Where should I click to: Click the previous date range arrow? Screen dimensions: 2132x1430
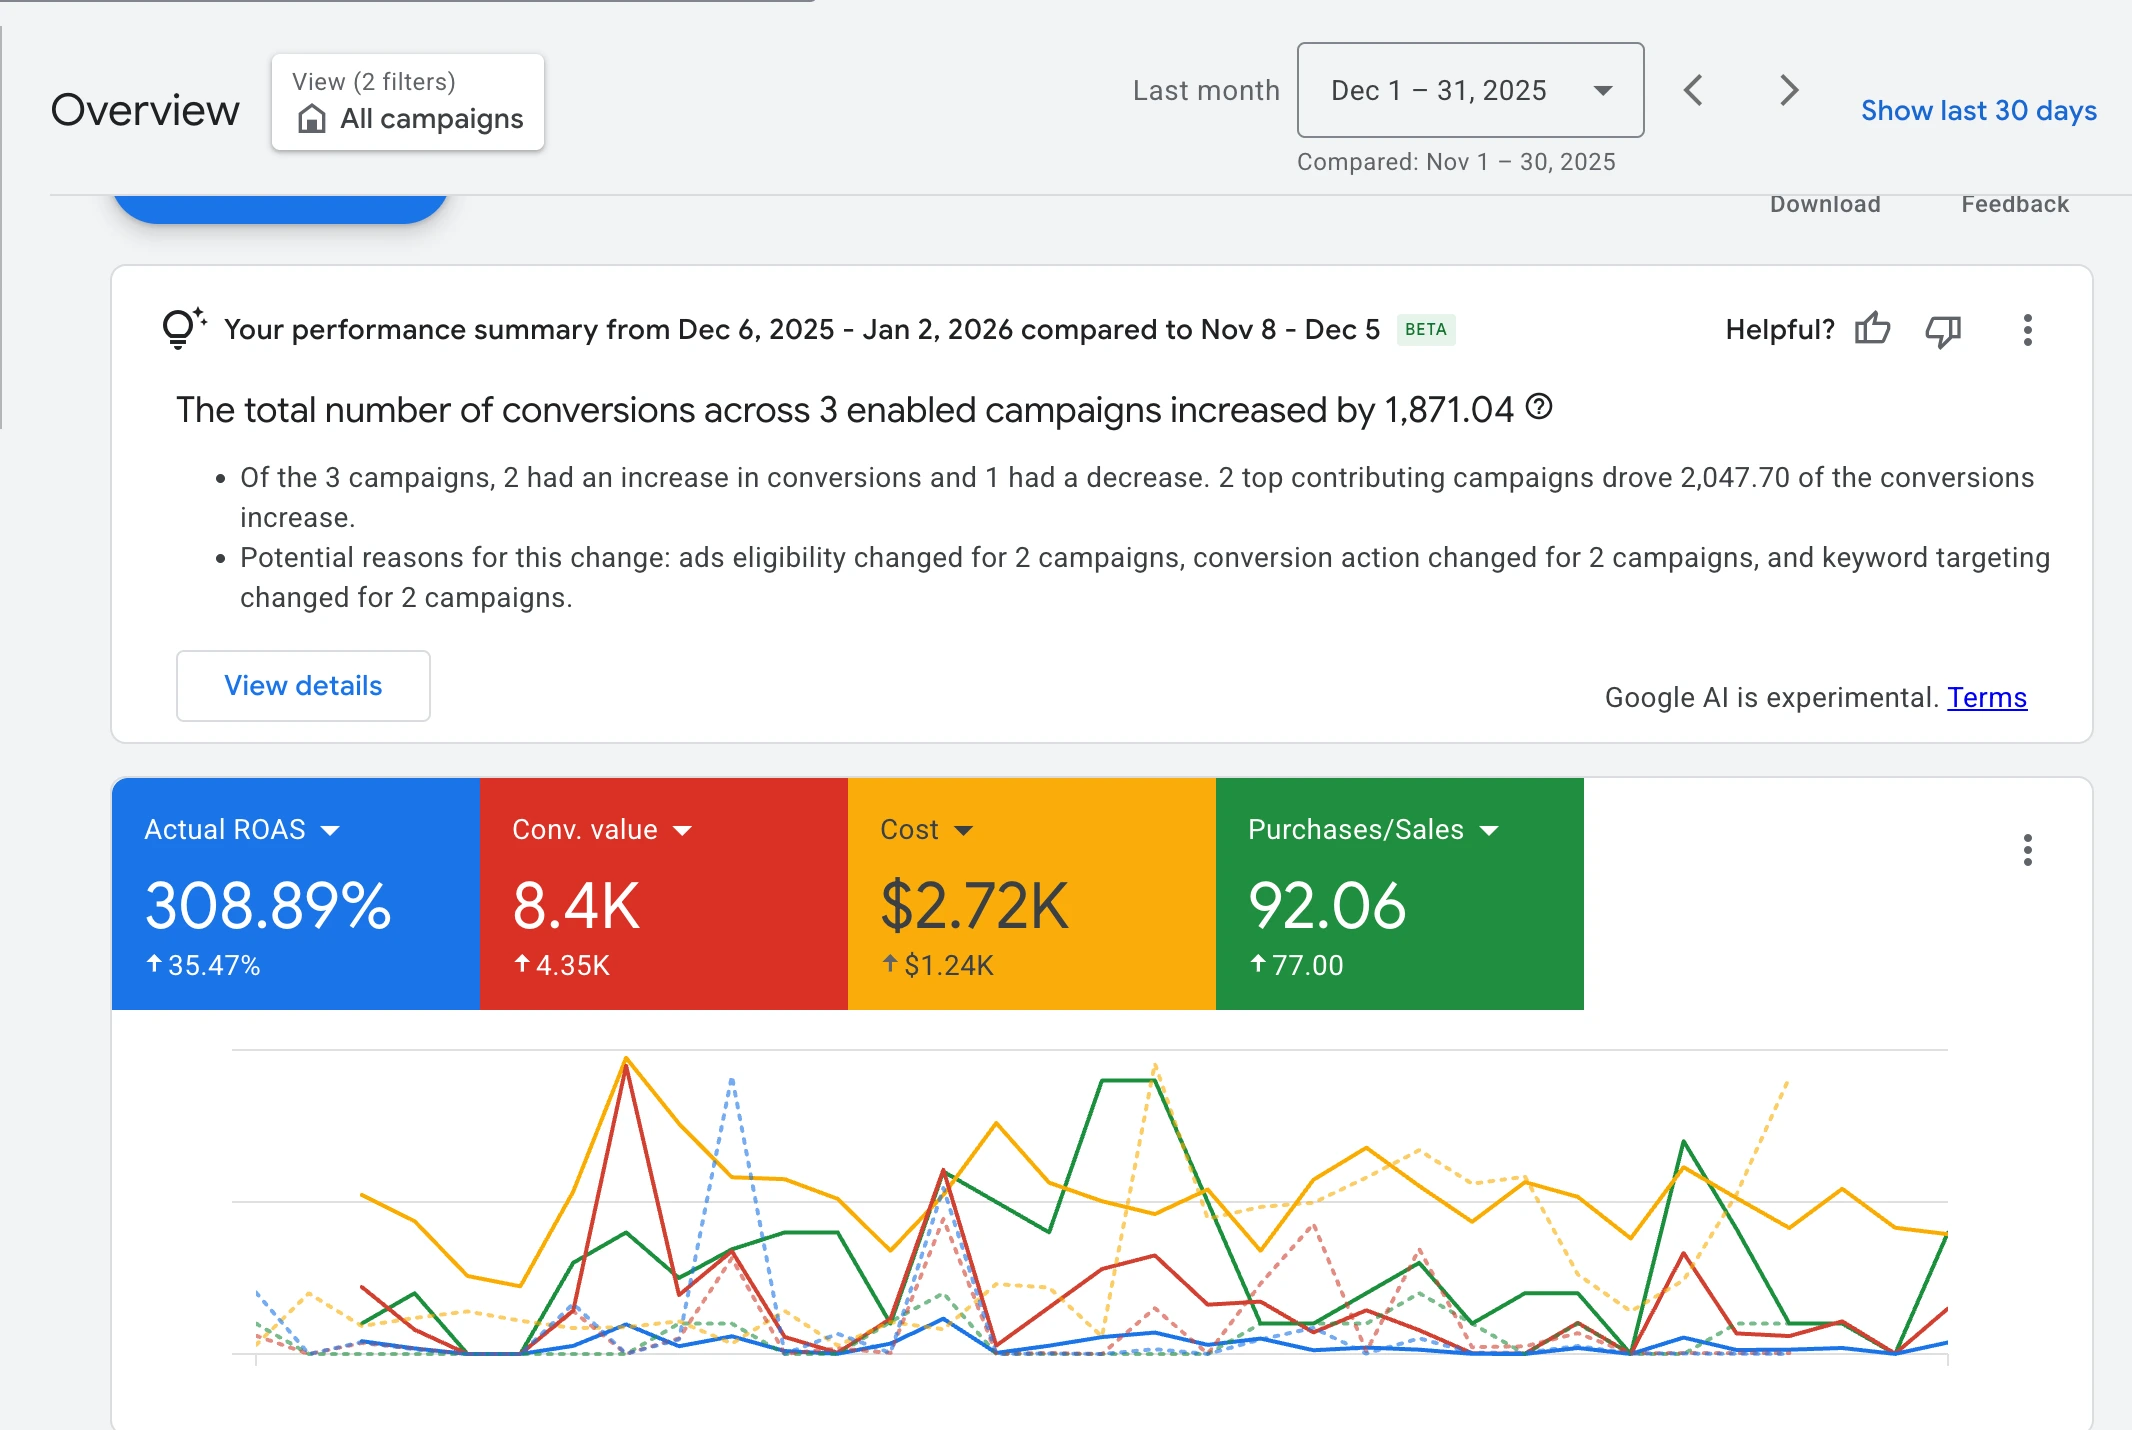coord(1693,91)
